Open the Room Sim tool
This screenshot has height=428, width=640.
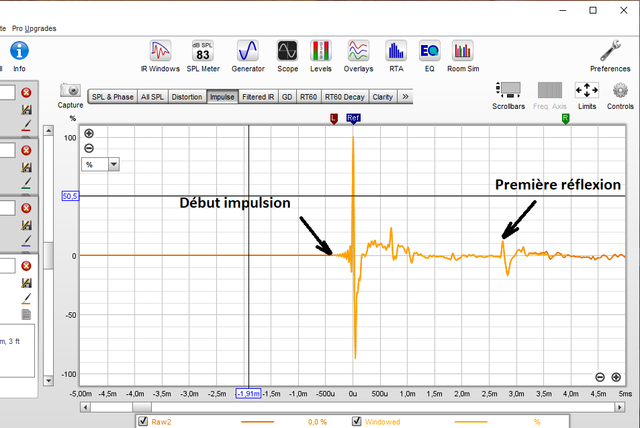point(463,56)
